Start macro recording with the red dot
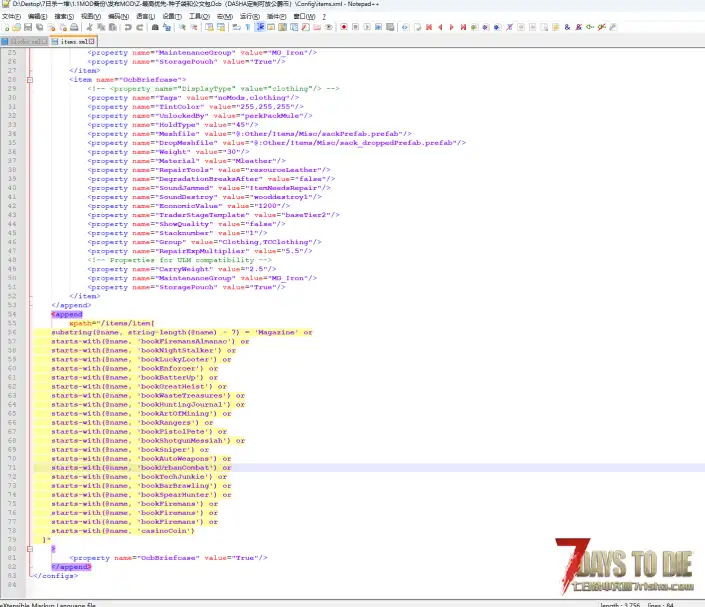Image resolution: width=705 pixels, height=607 pixels. [x=344, y=27]
